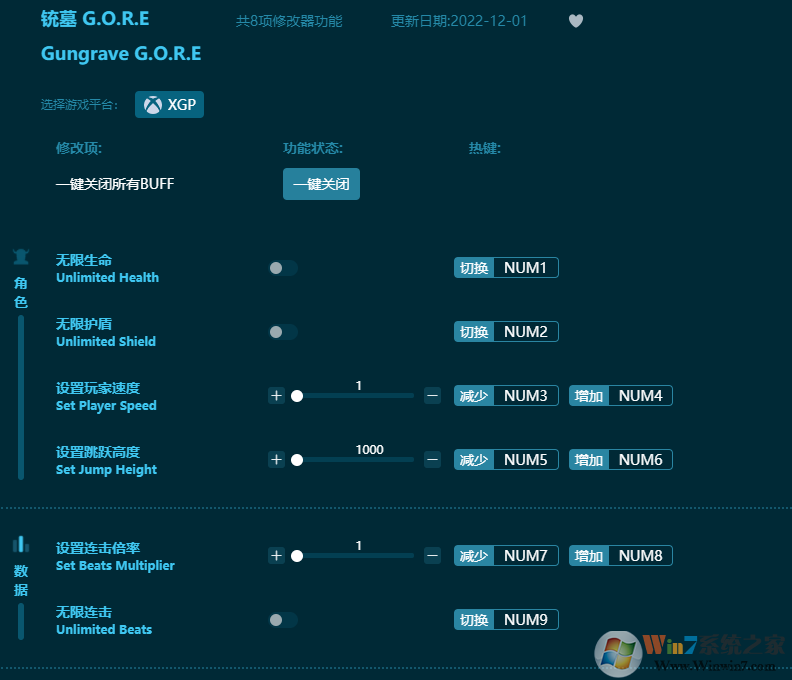
Task: Click the Unlimited Shield label
Action: [106, 342]
